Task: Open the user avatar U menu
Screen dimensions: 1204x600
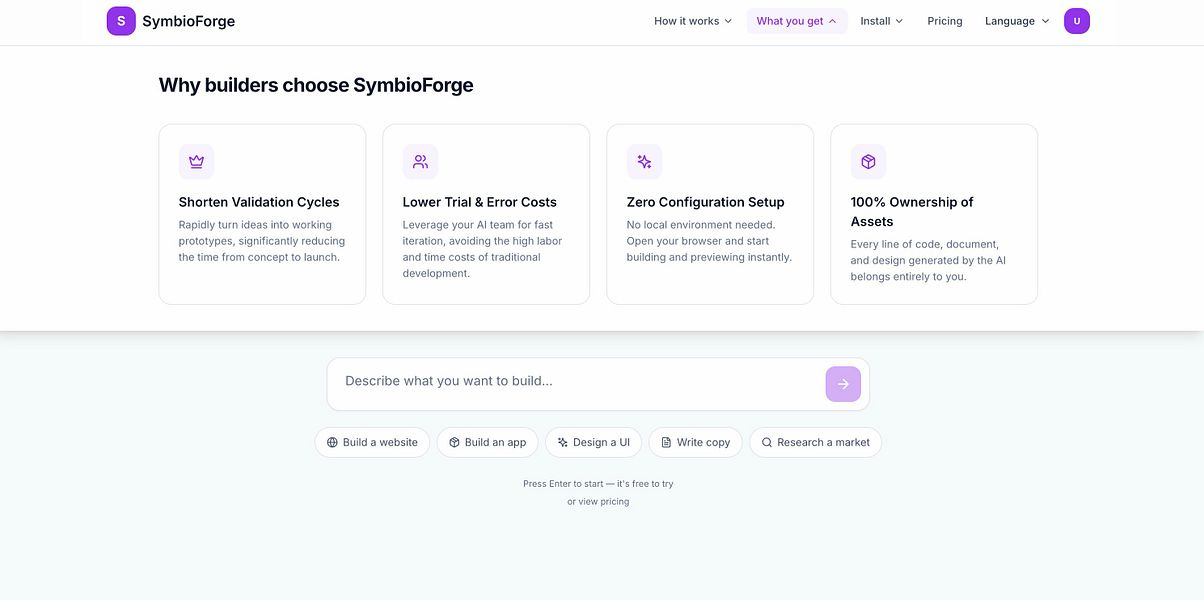Action: tap(1077, 21)
